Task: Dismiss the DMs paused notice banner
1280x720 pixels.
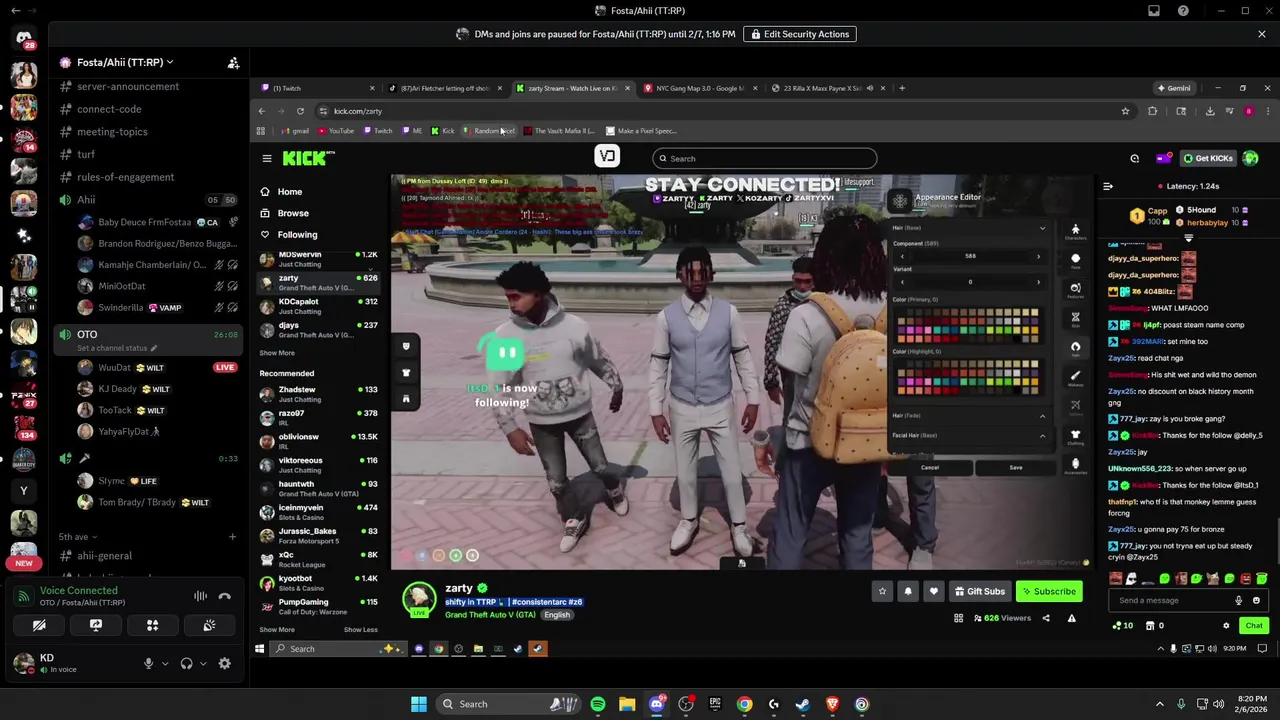Action: coord(1262,34)
